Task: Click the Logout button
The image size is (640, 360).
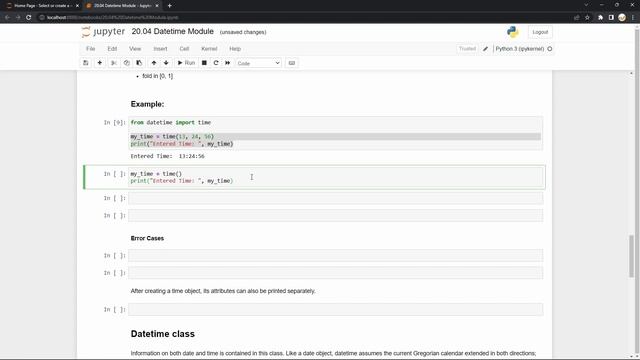Action: pos(540,32)
